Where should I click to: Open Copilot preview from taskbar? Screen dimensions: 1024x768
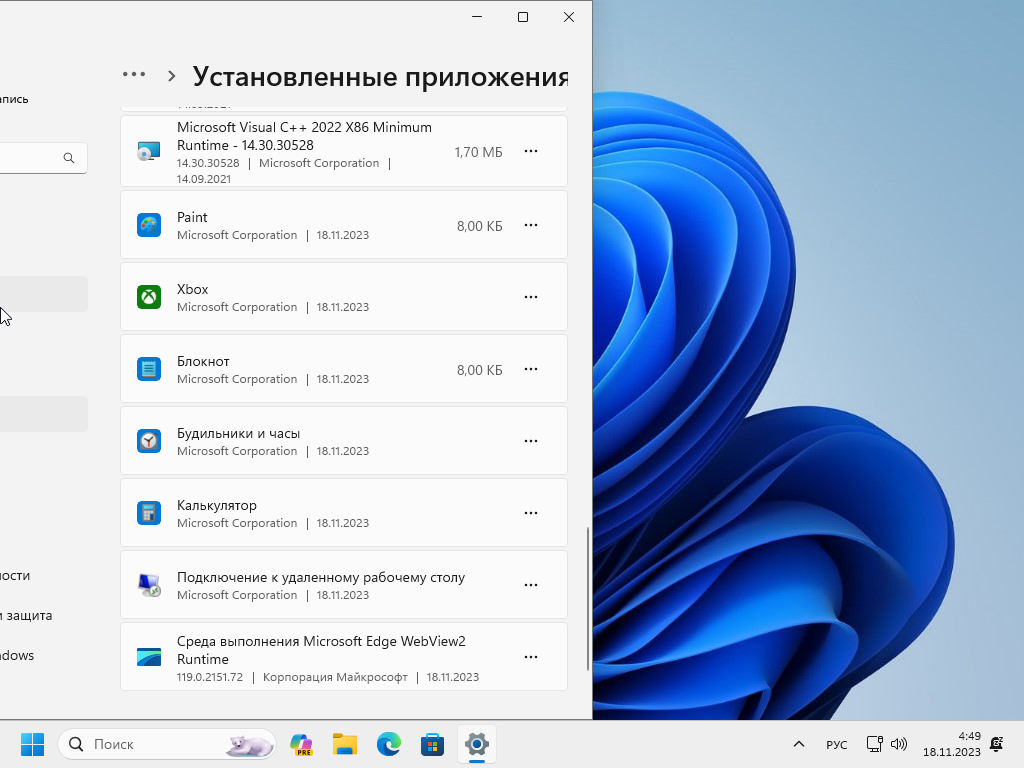click(301, 744)
